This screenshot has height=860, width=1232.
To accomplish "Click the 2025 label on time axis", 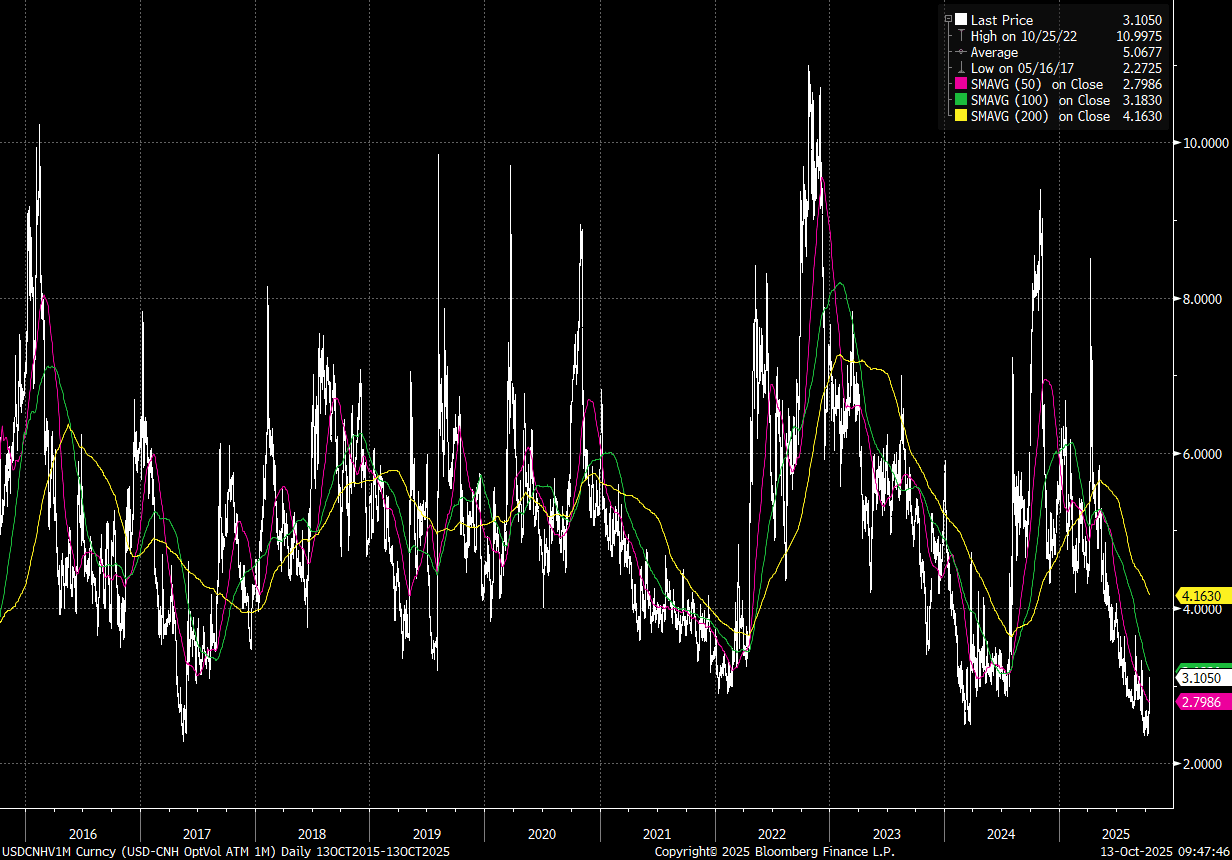I will [1116, 833].
